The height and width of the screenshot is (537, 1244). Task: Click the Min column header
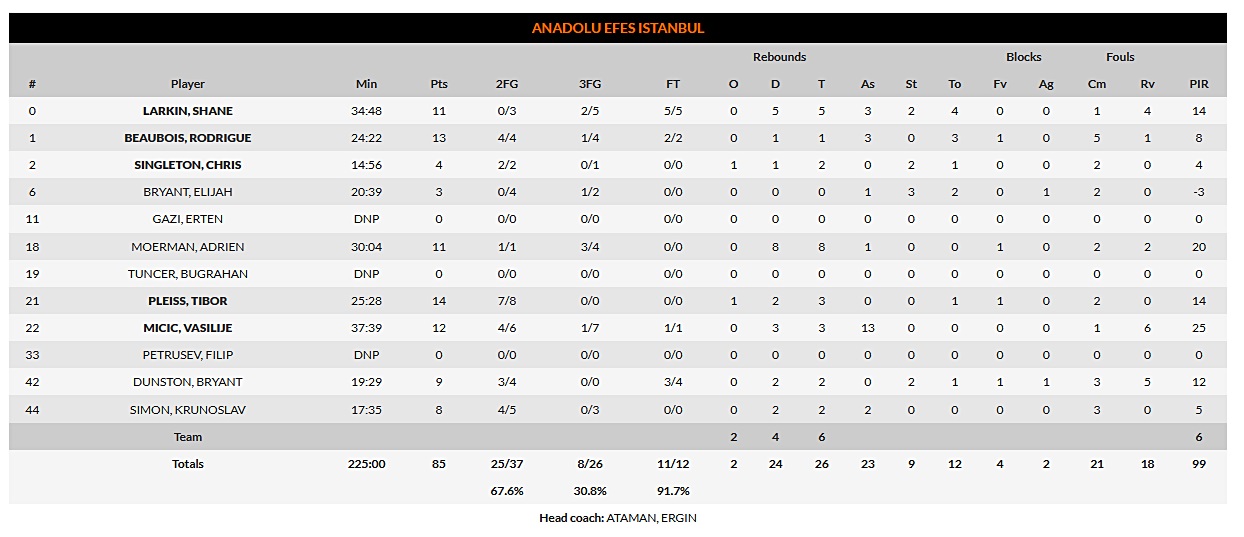tap(367, 84)
